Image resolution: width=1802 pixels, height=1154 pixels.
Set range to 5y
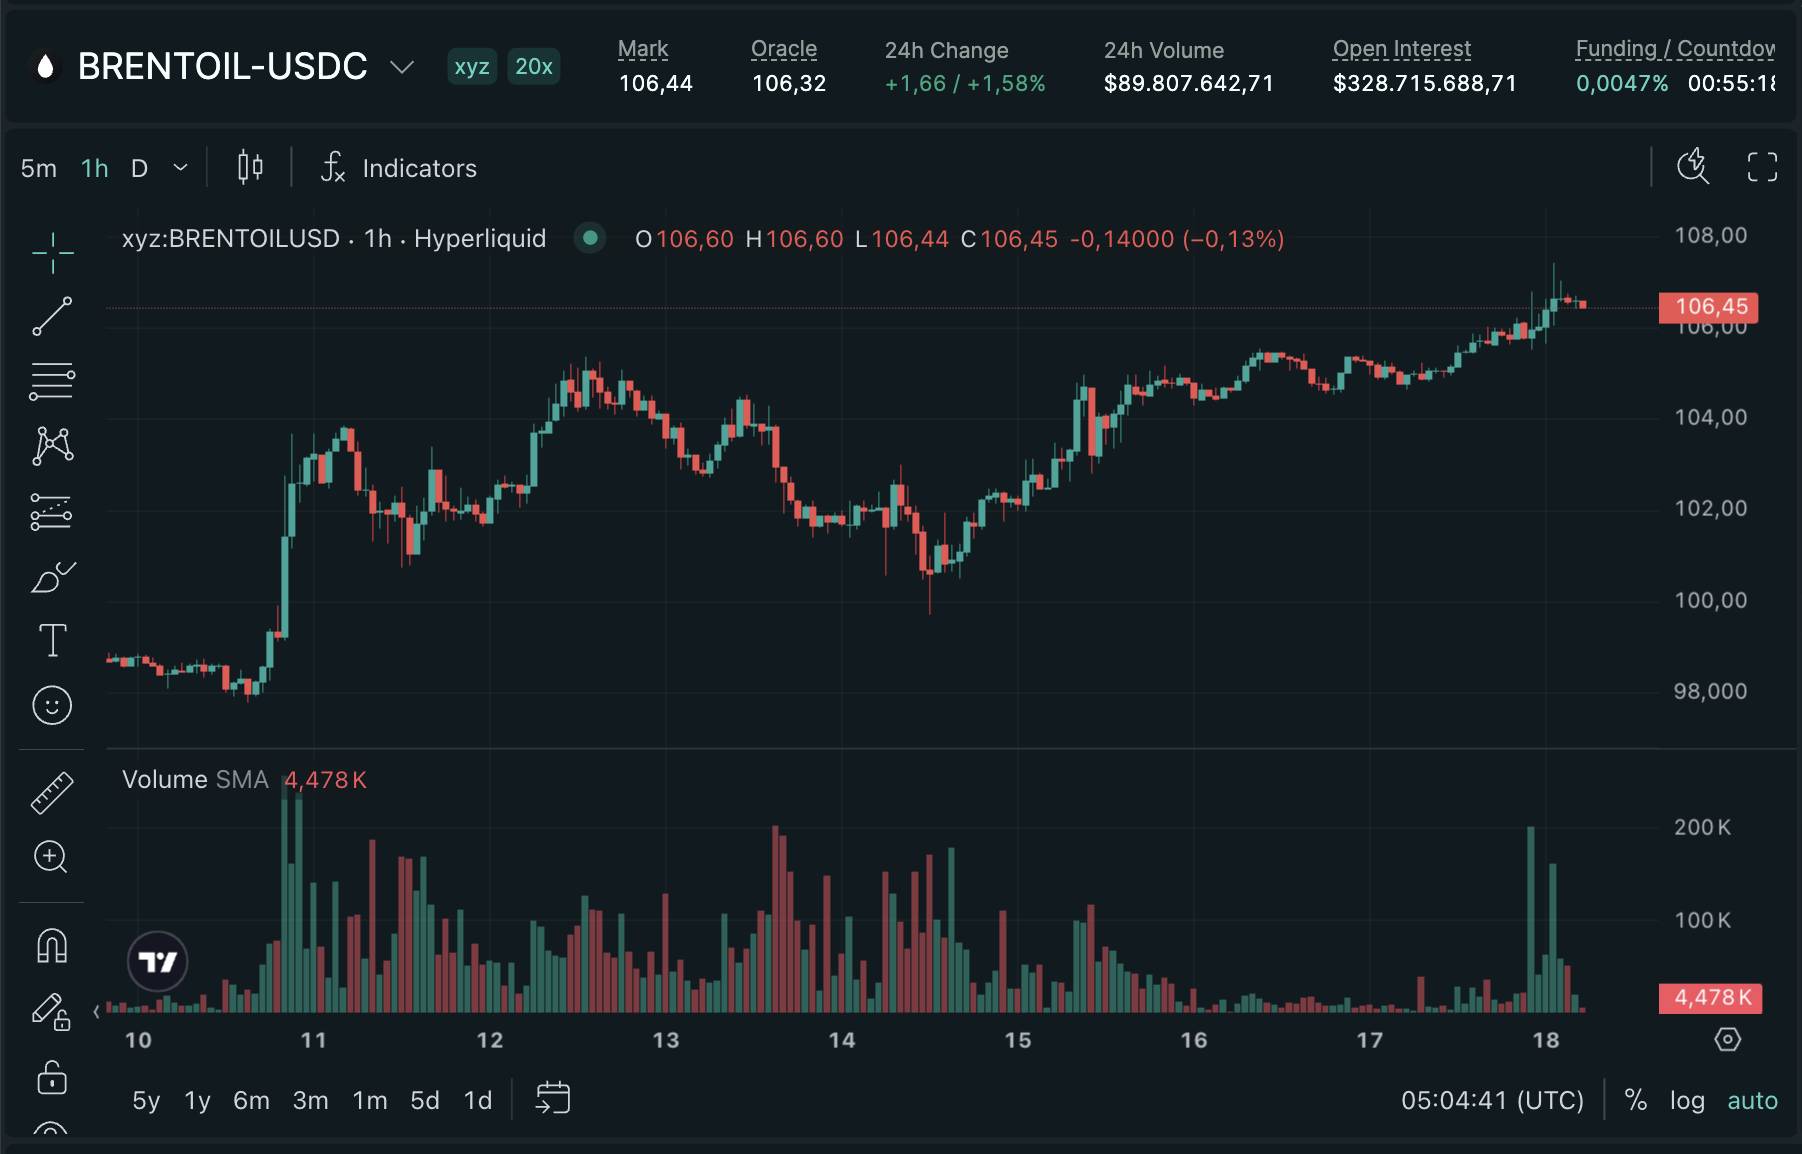click(x=146, y=1100)
